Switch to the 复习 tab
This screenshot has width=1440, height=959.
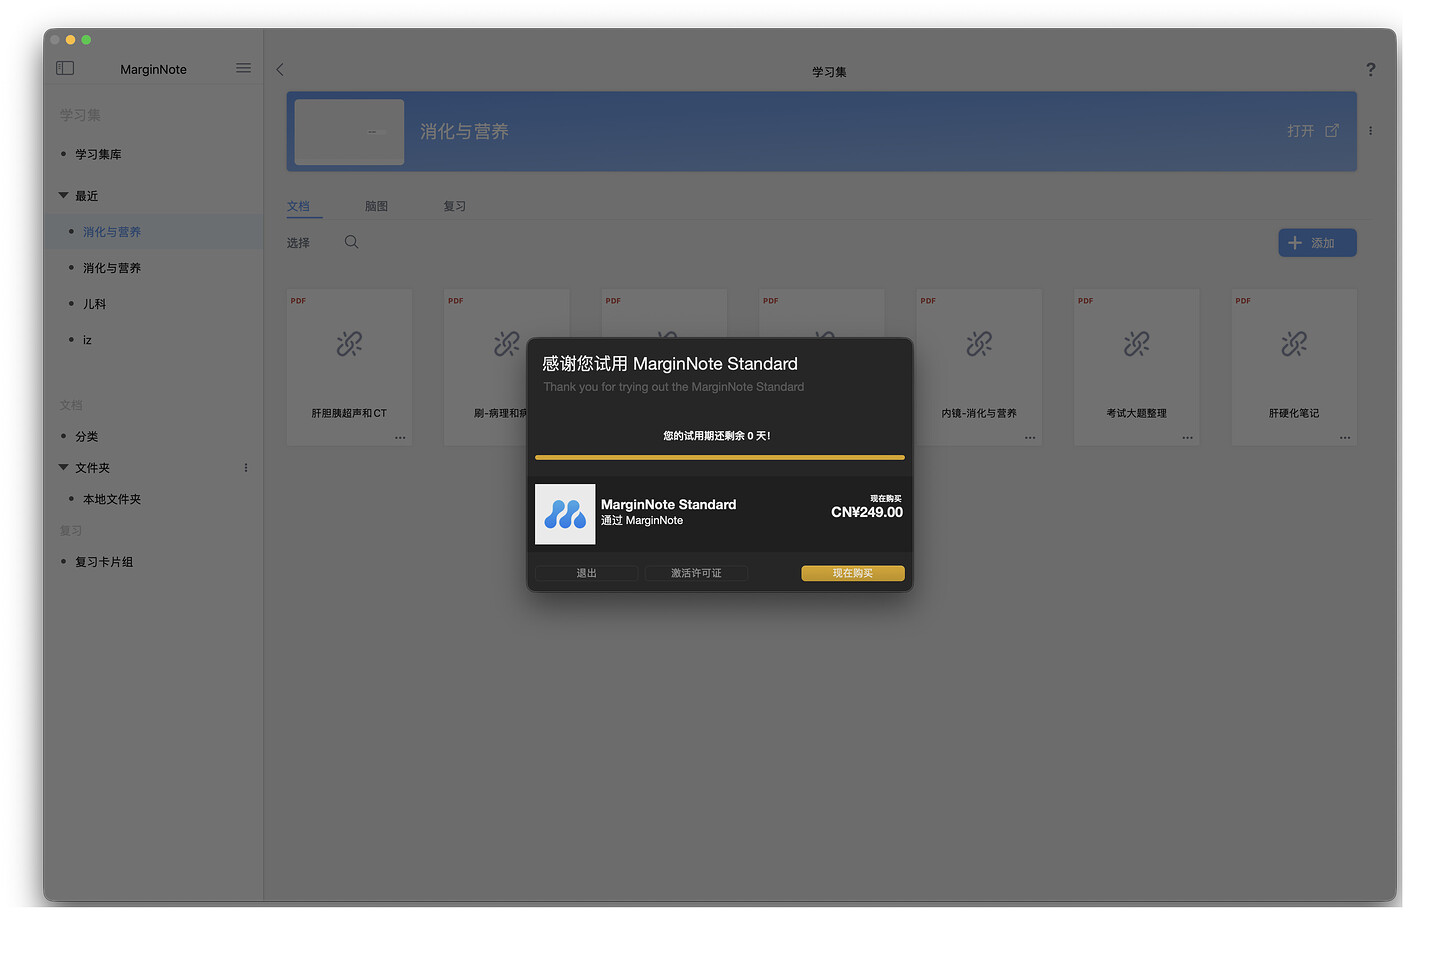click(x=455, y=206)
